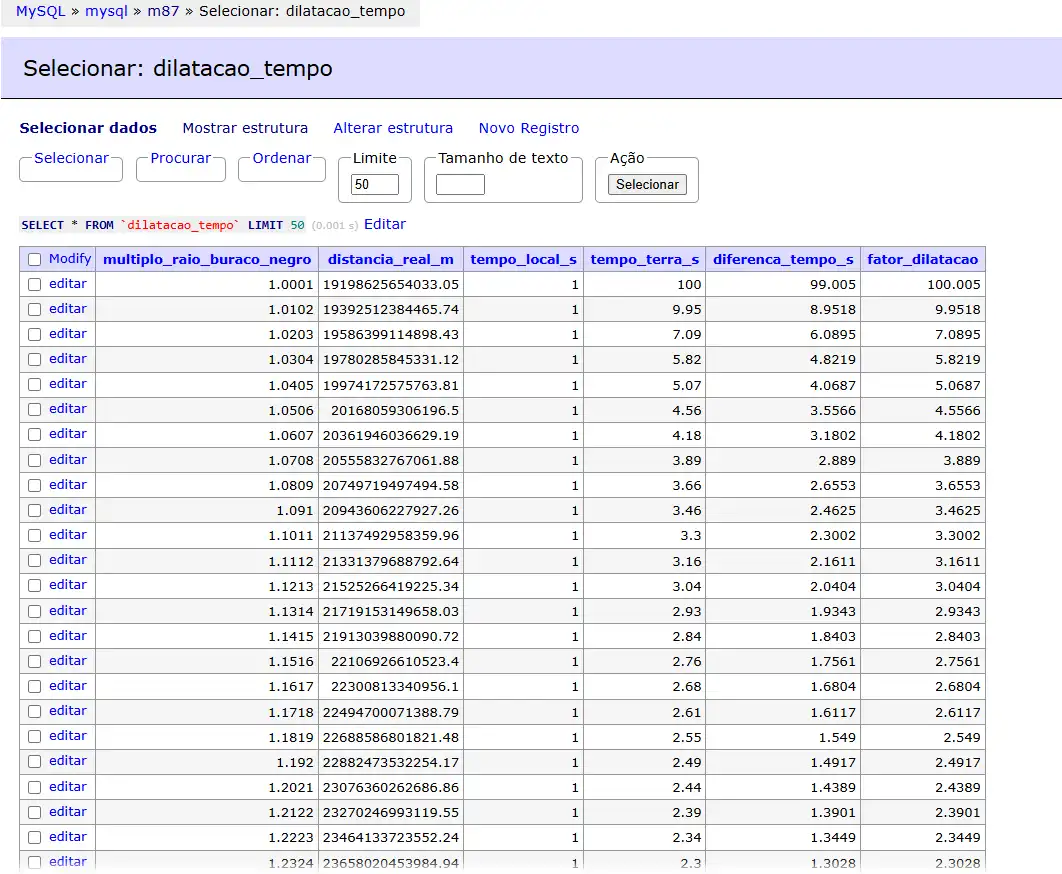This screenshot has width=1062, height=874.
Task: Click the Selecionar button under Ação
Action: (647, 184)
